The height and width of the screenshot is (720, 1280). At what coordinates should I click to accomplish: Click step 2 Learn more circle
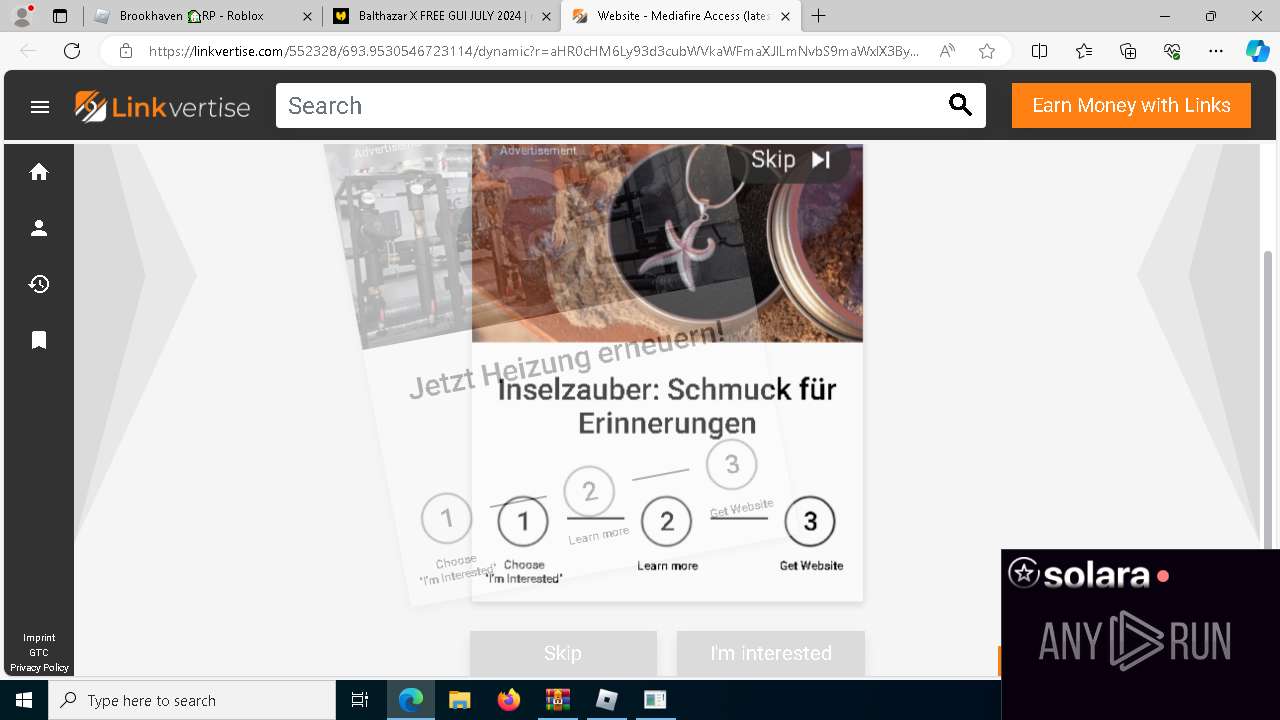pyautogui.click(x=666, y=522)
